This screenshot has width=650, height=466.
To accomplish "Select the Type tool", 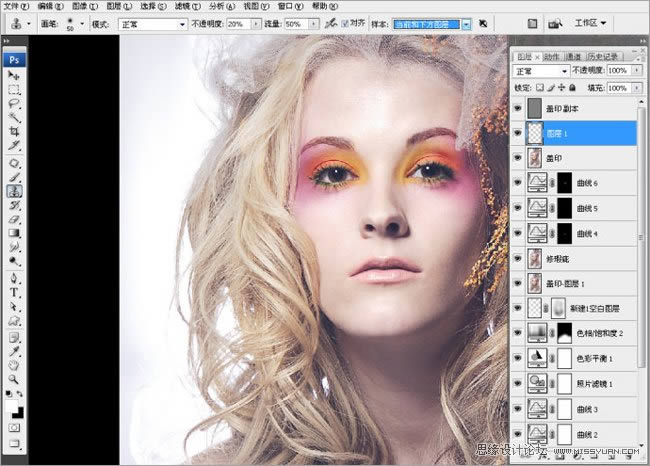I will pyautogui.click(x=14, y=293).
